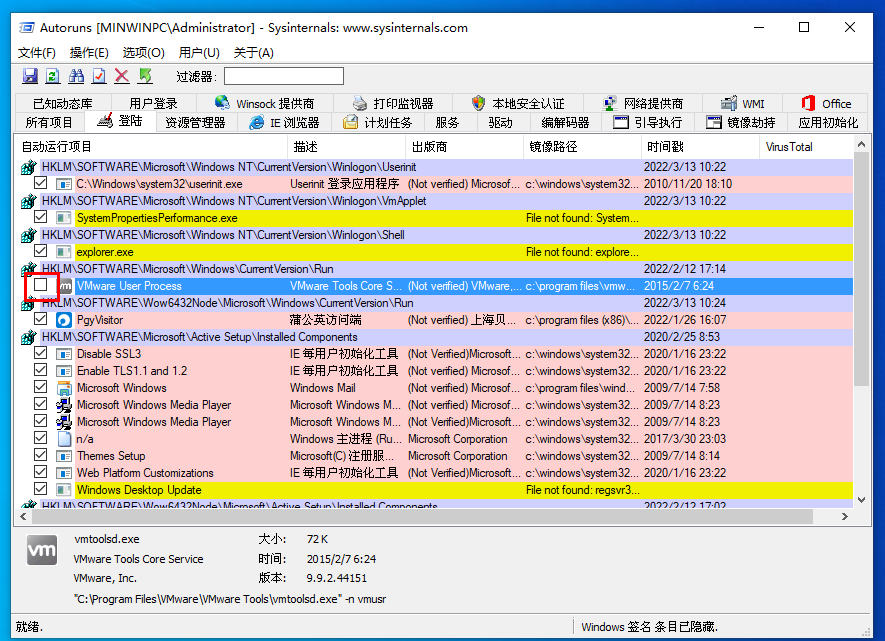This screenshot has height=641, width=885.
Task: Sort by the 描述 column header
Action: pos(347,147)
